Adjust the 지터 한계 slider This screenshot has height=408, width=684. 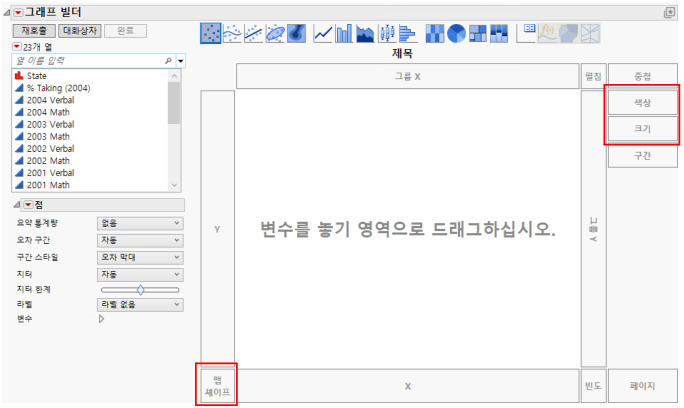tap(140, 290)
